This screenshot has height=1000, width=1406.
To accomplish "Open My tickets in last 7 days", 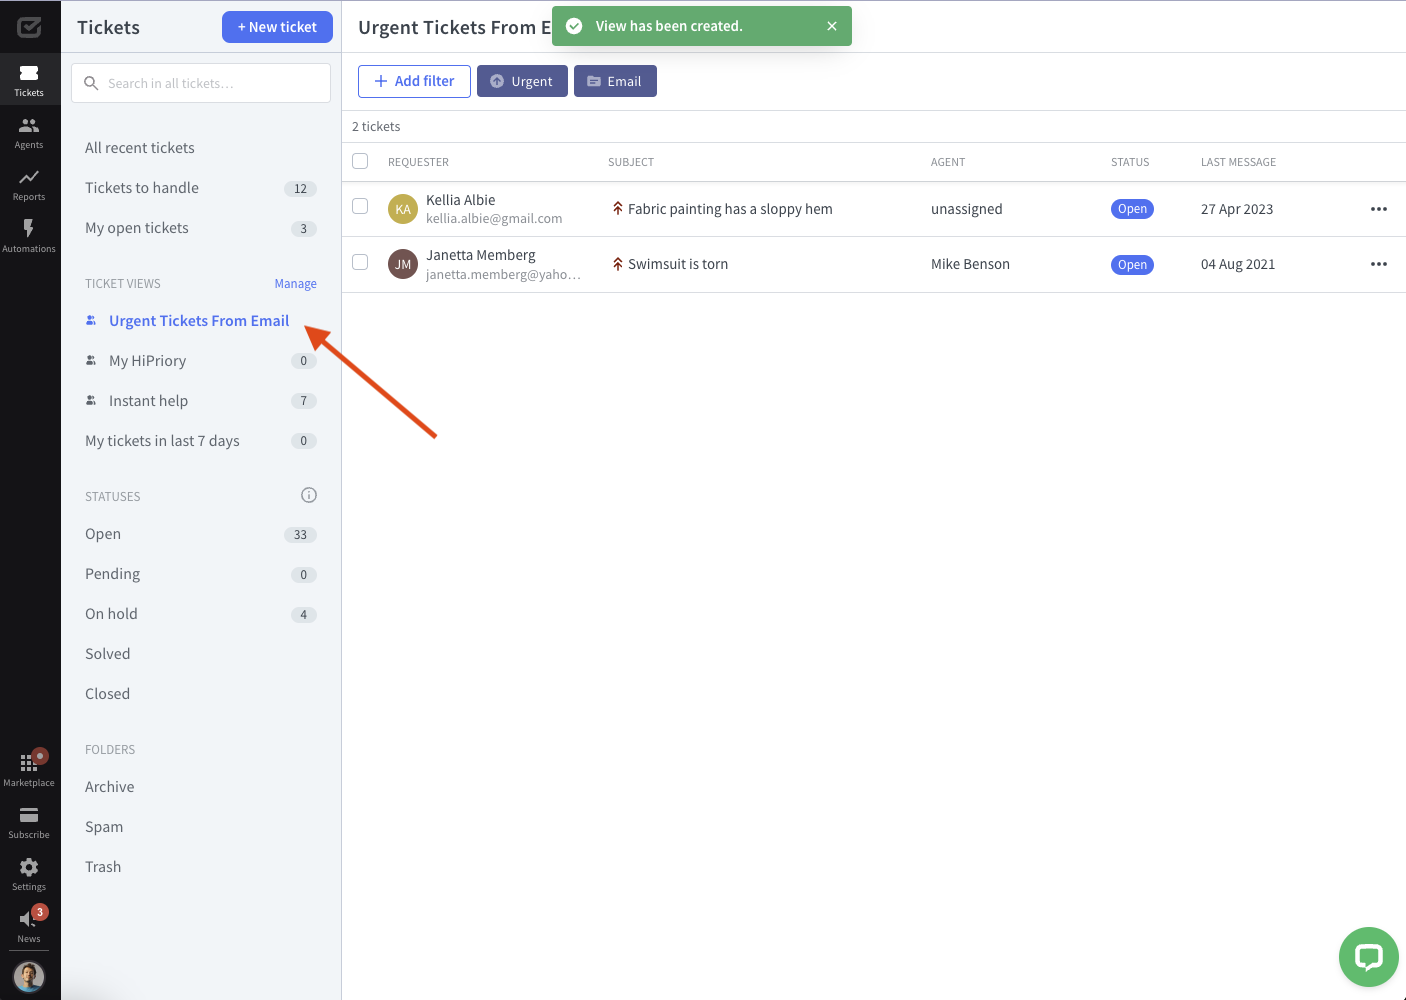I will coord(201,441).
